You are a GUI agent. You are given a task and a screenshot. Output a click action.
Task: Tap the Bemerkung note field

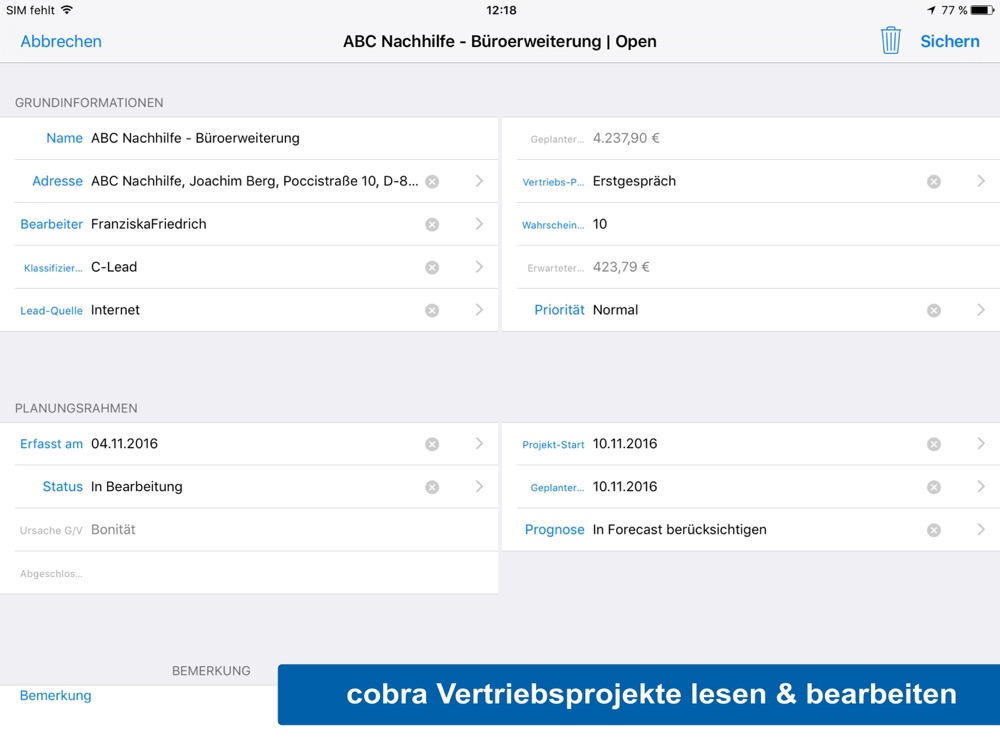point(55,696)
